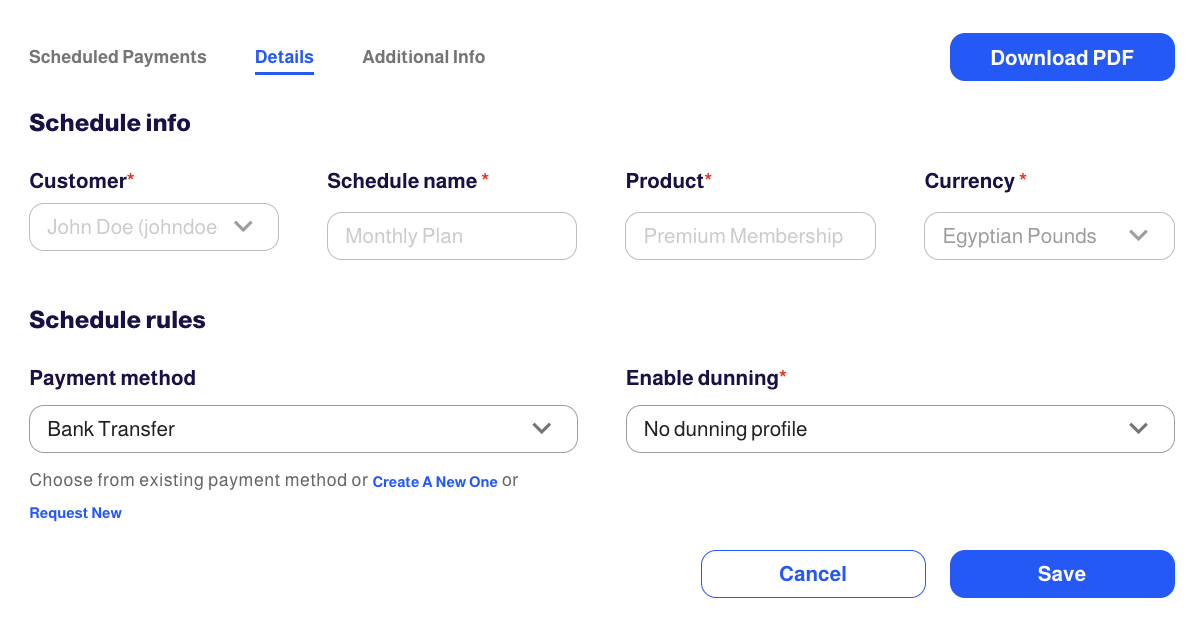Open the Egyptian Pounds currency dropdown

[x=1049, y=236]
